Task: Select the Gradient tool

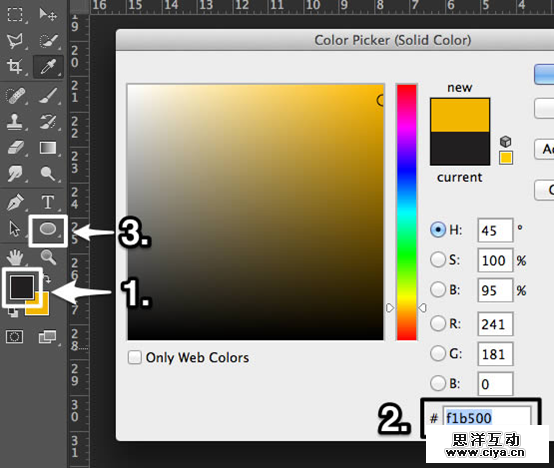Action: [48, 148]
